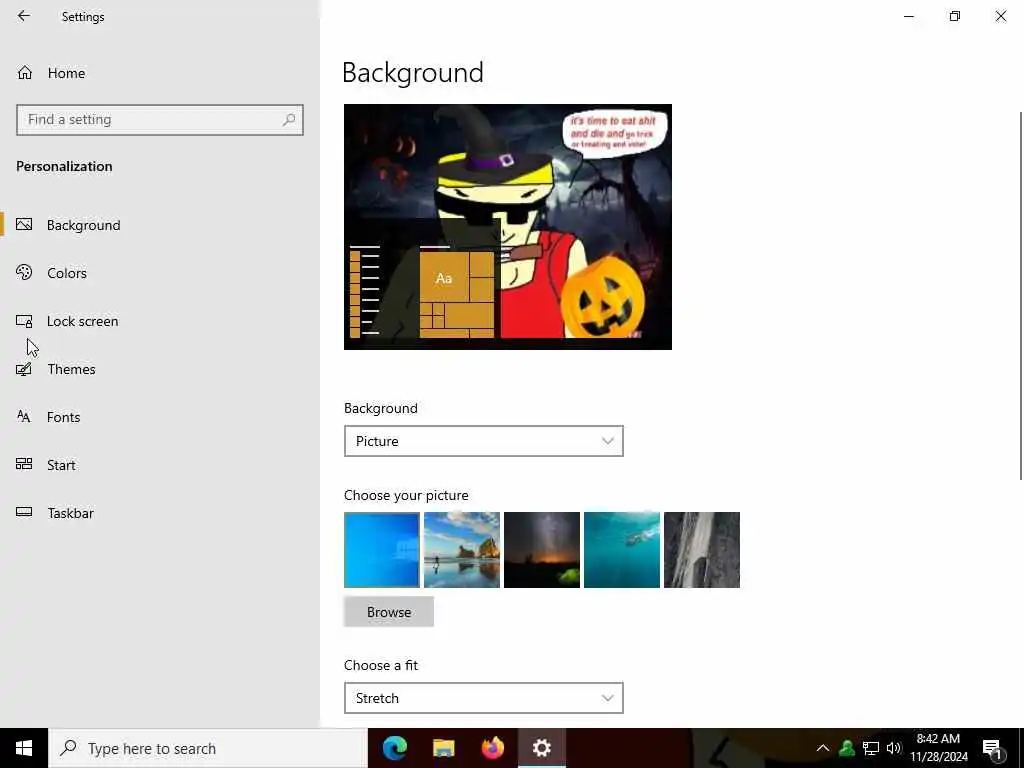Open the network status tray icon
The width and height of the screenshot is (1024, 768).
point(871,748)
